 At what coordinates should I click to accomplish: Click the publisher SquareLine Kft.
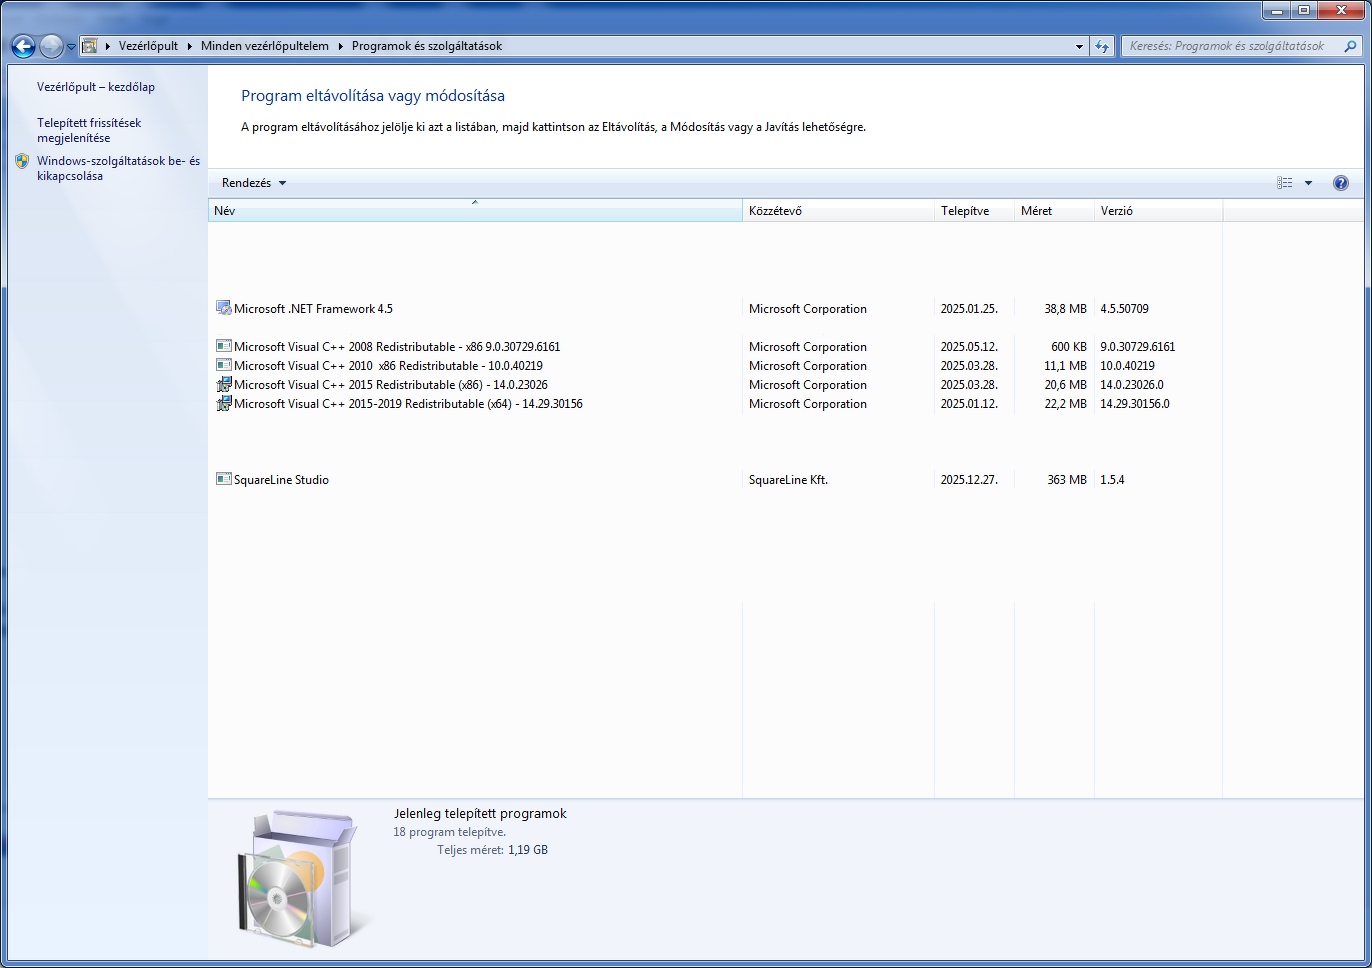(x=788, y=480)
